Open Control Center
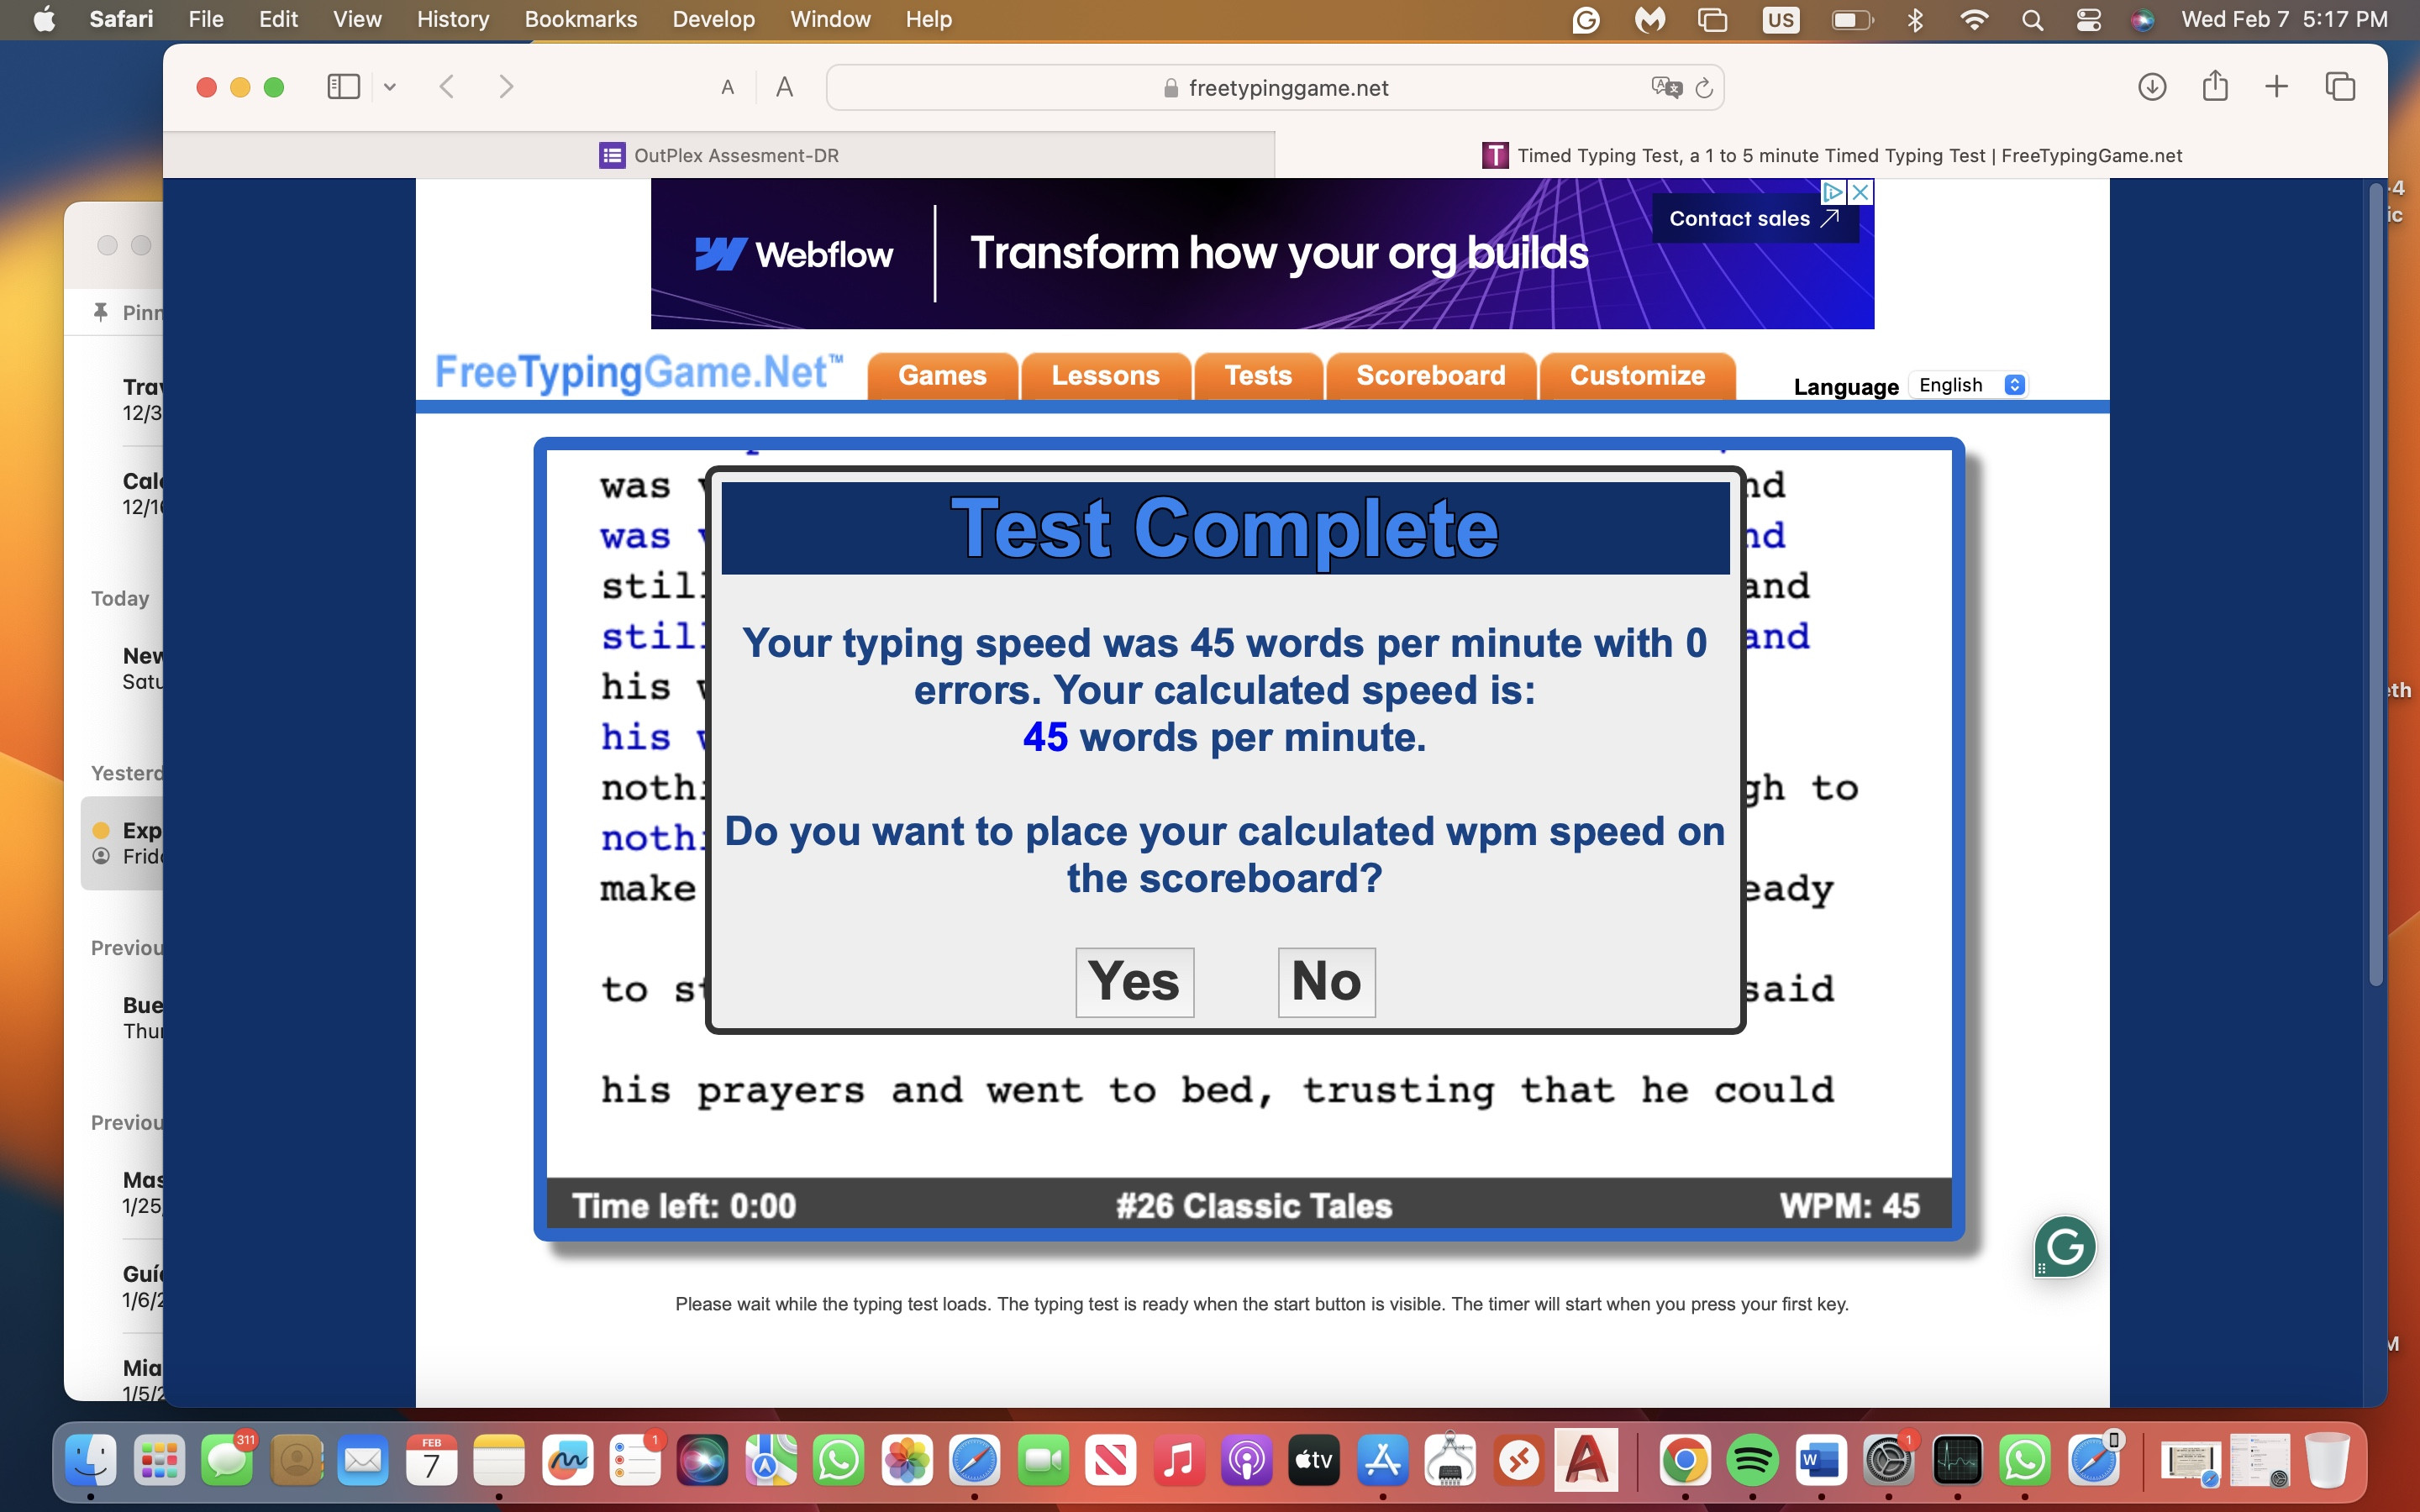This screenshot has height=1512, width=2420. tap(2089, 20)
